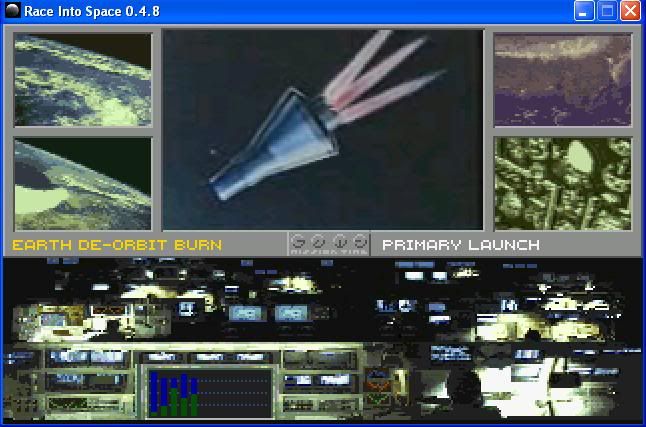Image resolution: width=646 pixels, height=427 pixels.
Task: Click the mission control room image
Action: 323,339
